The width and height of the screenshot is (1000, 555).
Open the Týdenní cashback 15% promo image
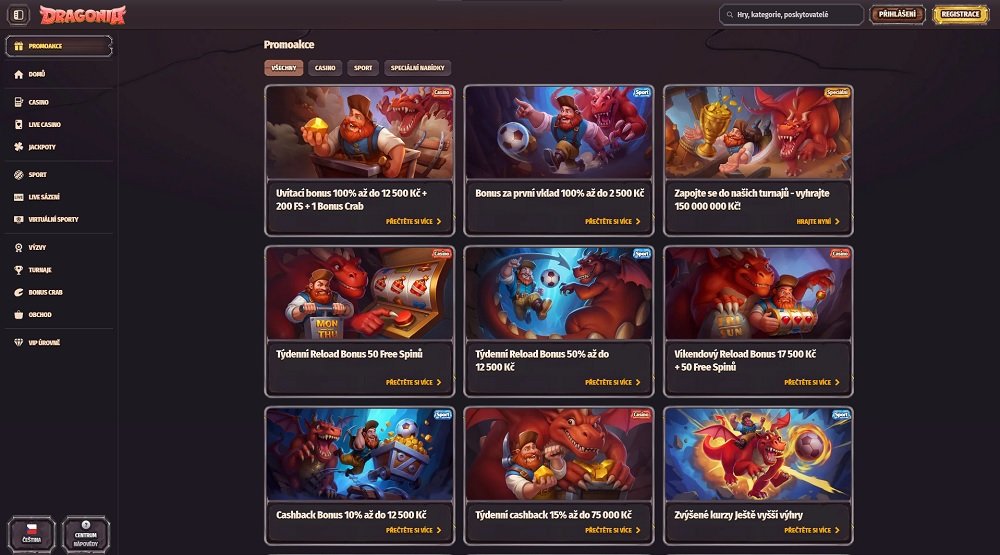tap(559, 454)
